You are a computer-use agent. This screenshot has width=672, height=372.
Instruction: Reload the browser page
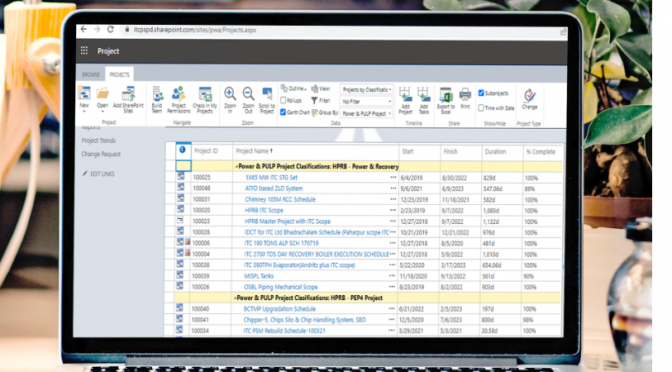tap(111, 29)
